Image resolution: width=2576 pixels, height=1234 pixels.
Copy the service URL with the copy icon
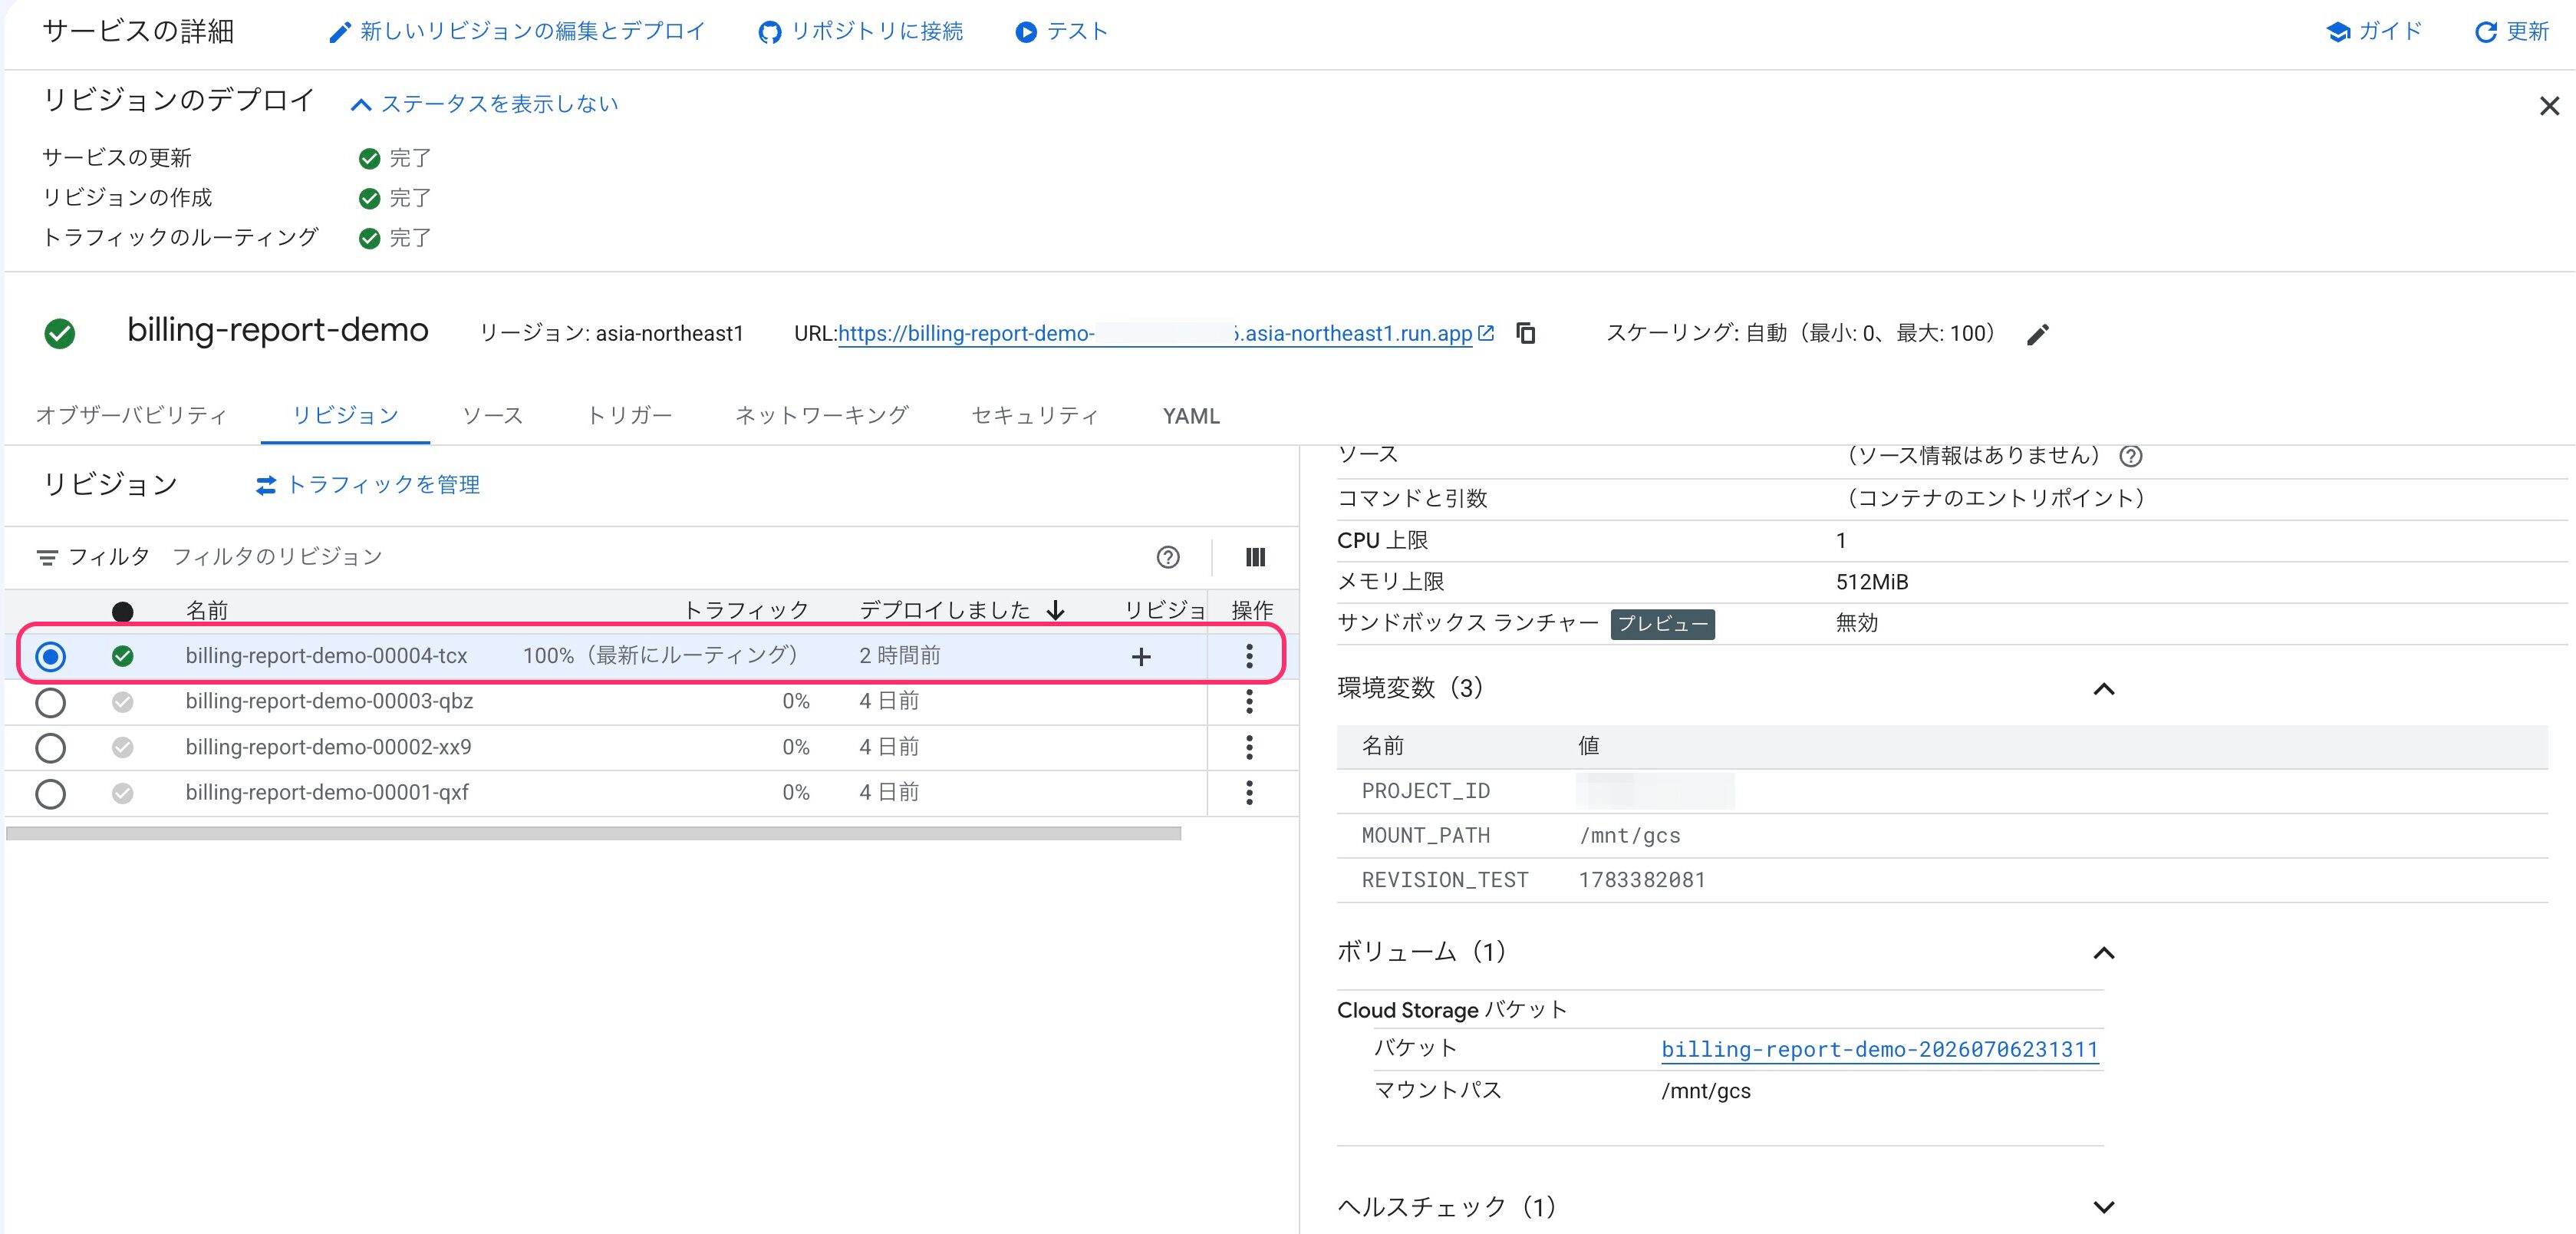pos(1526,333)
